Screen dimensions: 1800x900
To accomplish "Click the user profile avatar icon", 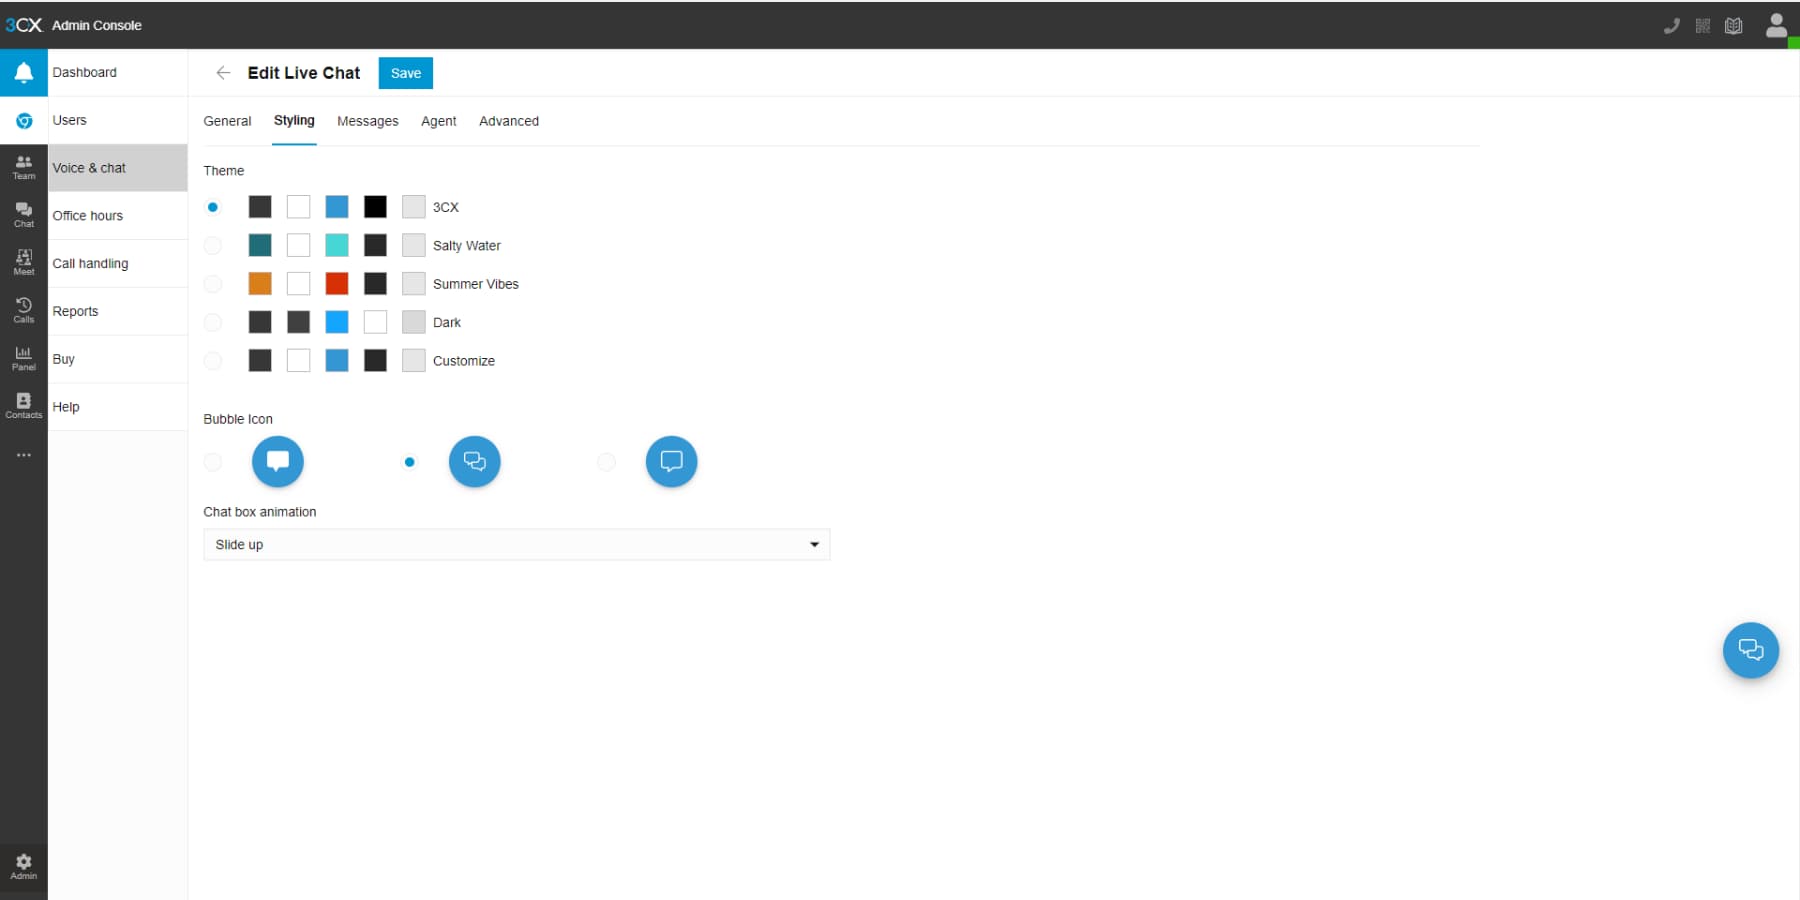I will click(1775, 25).
